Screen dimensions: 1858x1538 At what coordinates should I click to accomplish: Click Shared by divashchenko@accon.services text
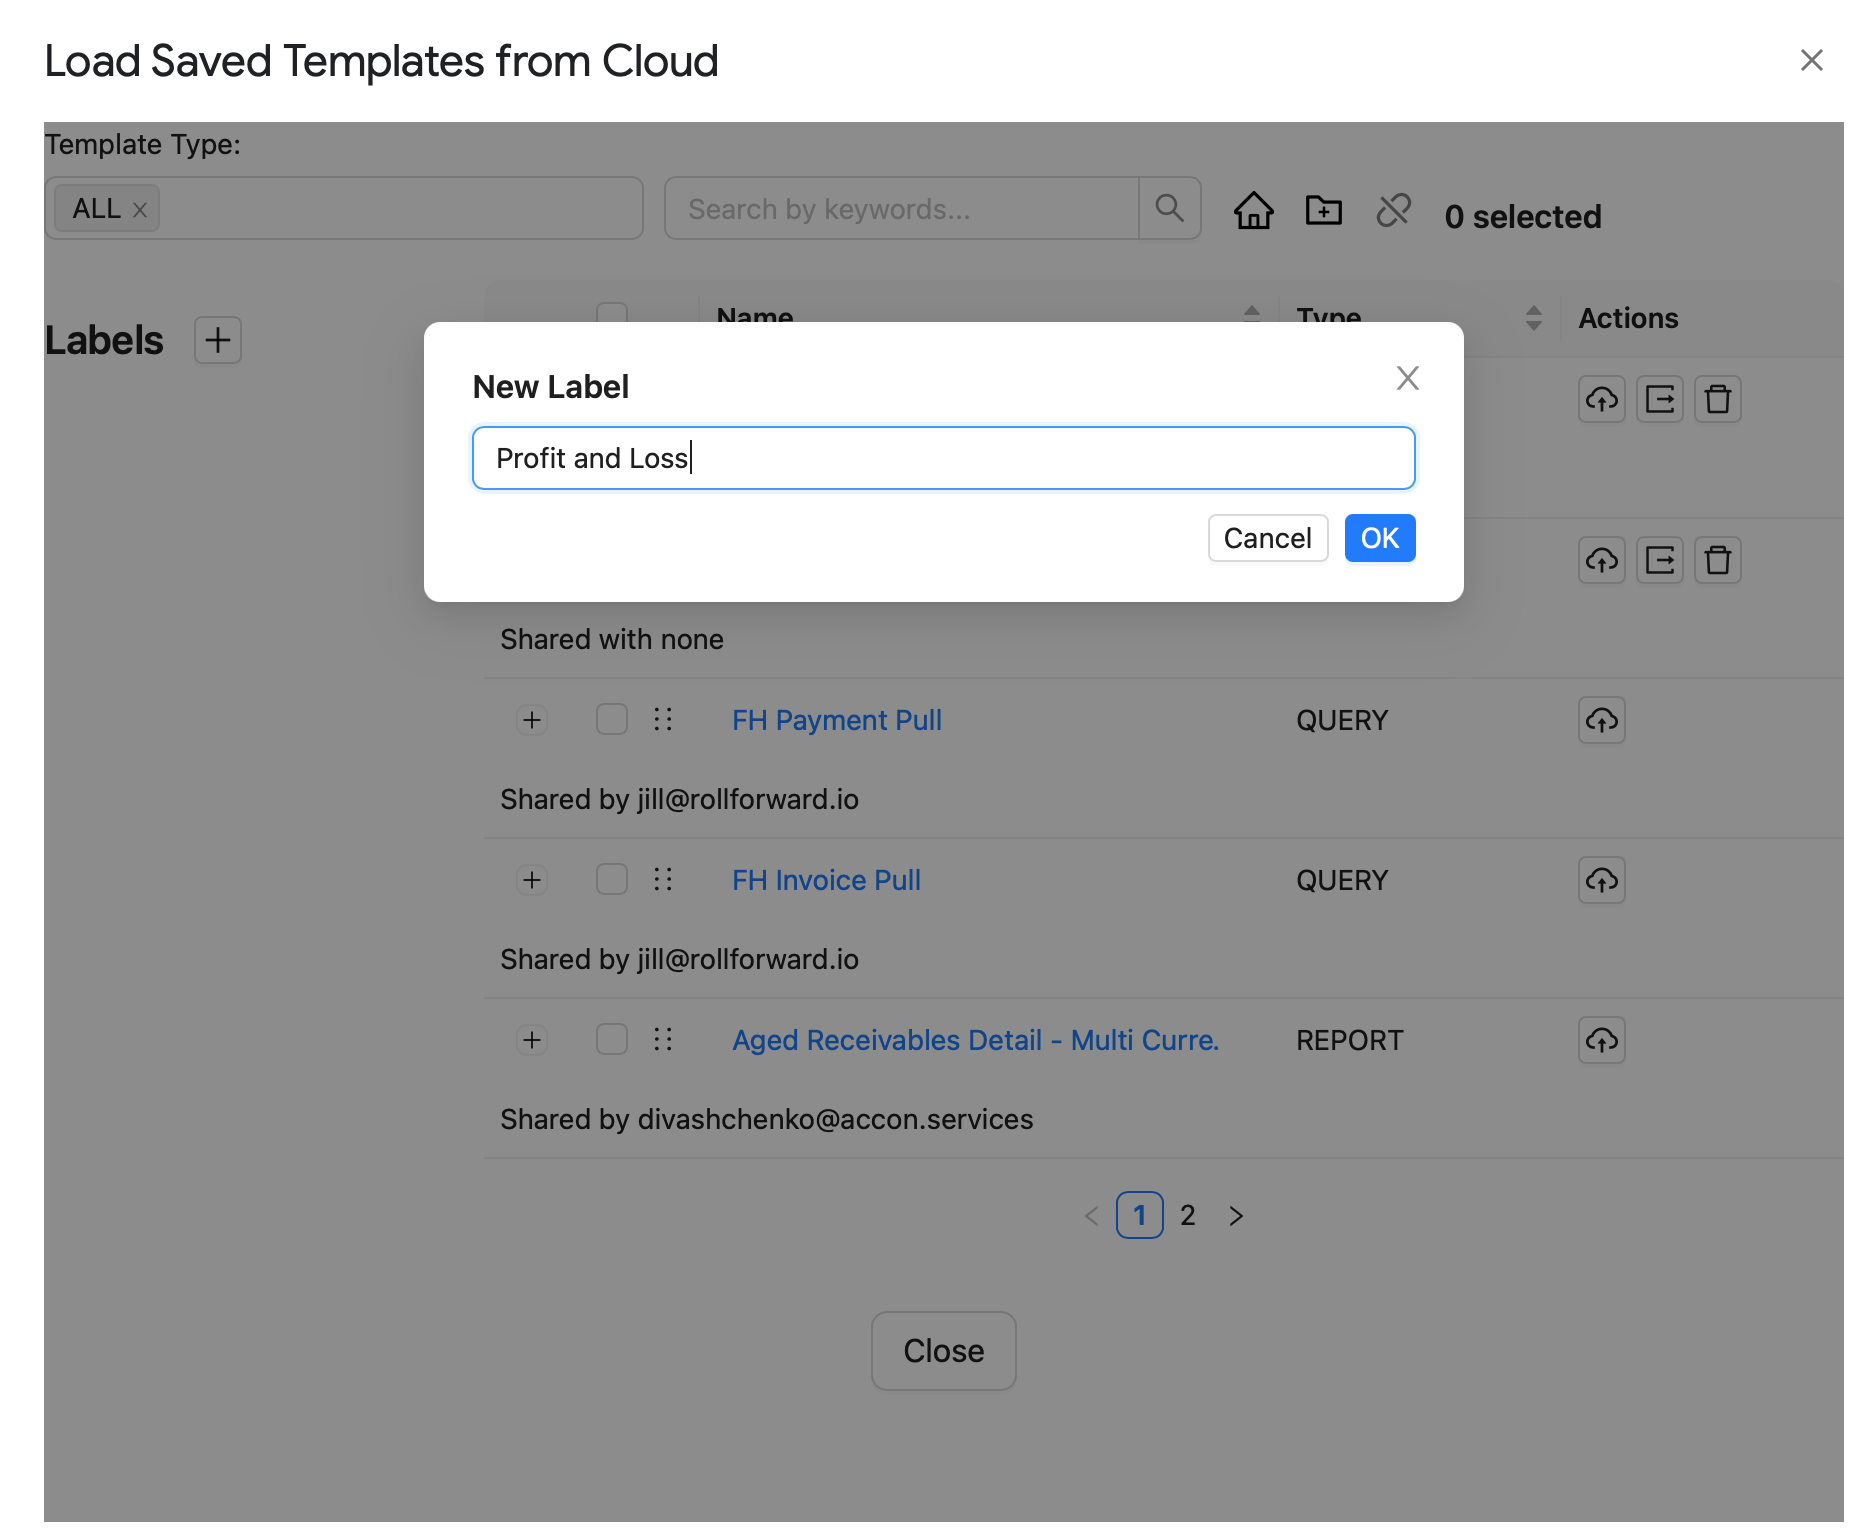[767, 1120]
